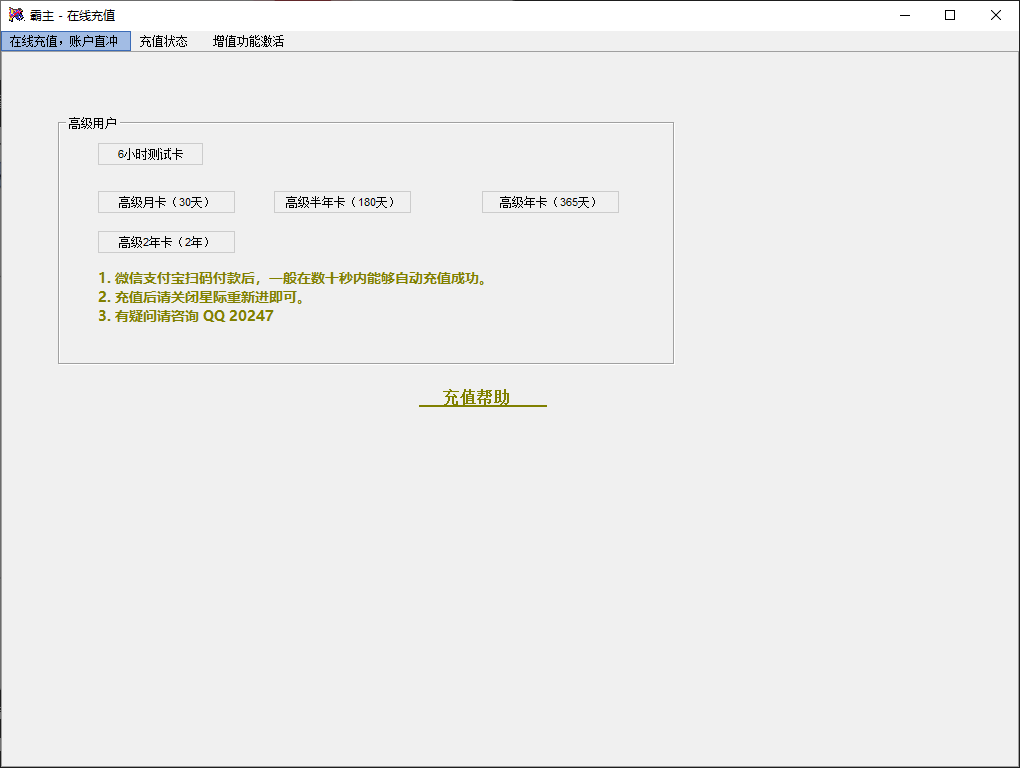Click blank space between 高级半年卡 and 高级年卡

(x=446, y=202)
